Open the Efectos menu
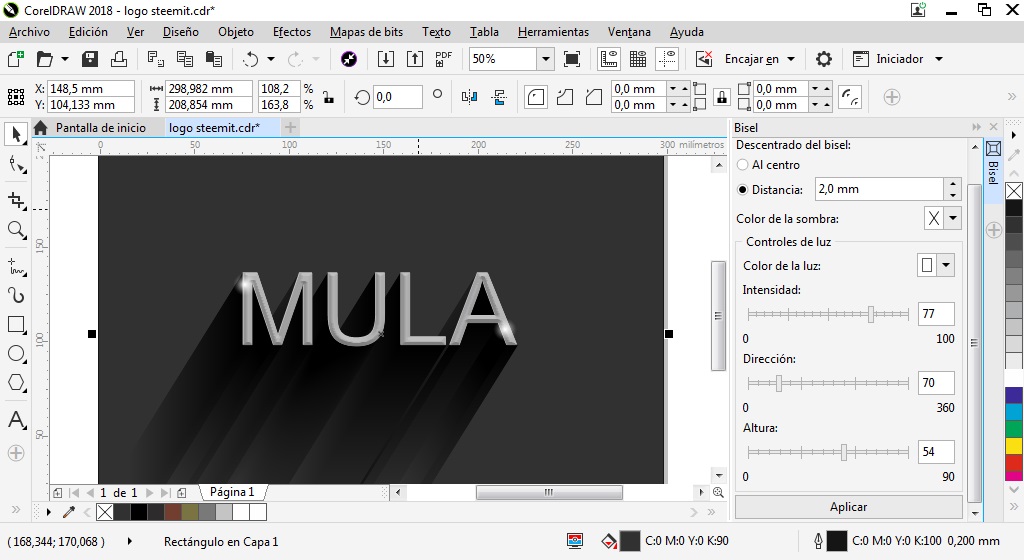The width and height of the screenshot is (1024, 560). tap(292, 32)
